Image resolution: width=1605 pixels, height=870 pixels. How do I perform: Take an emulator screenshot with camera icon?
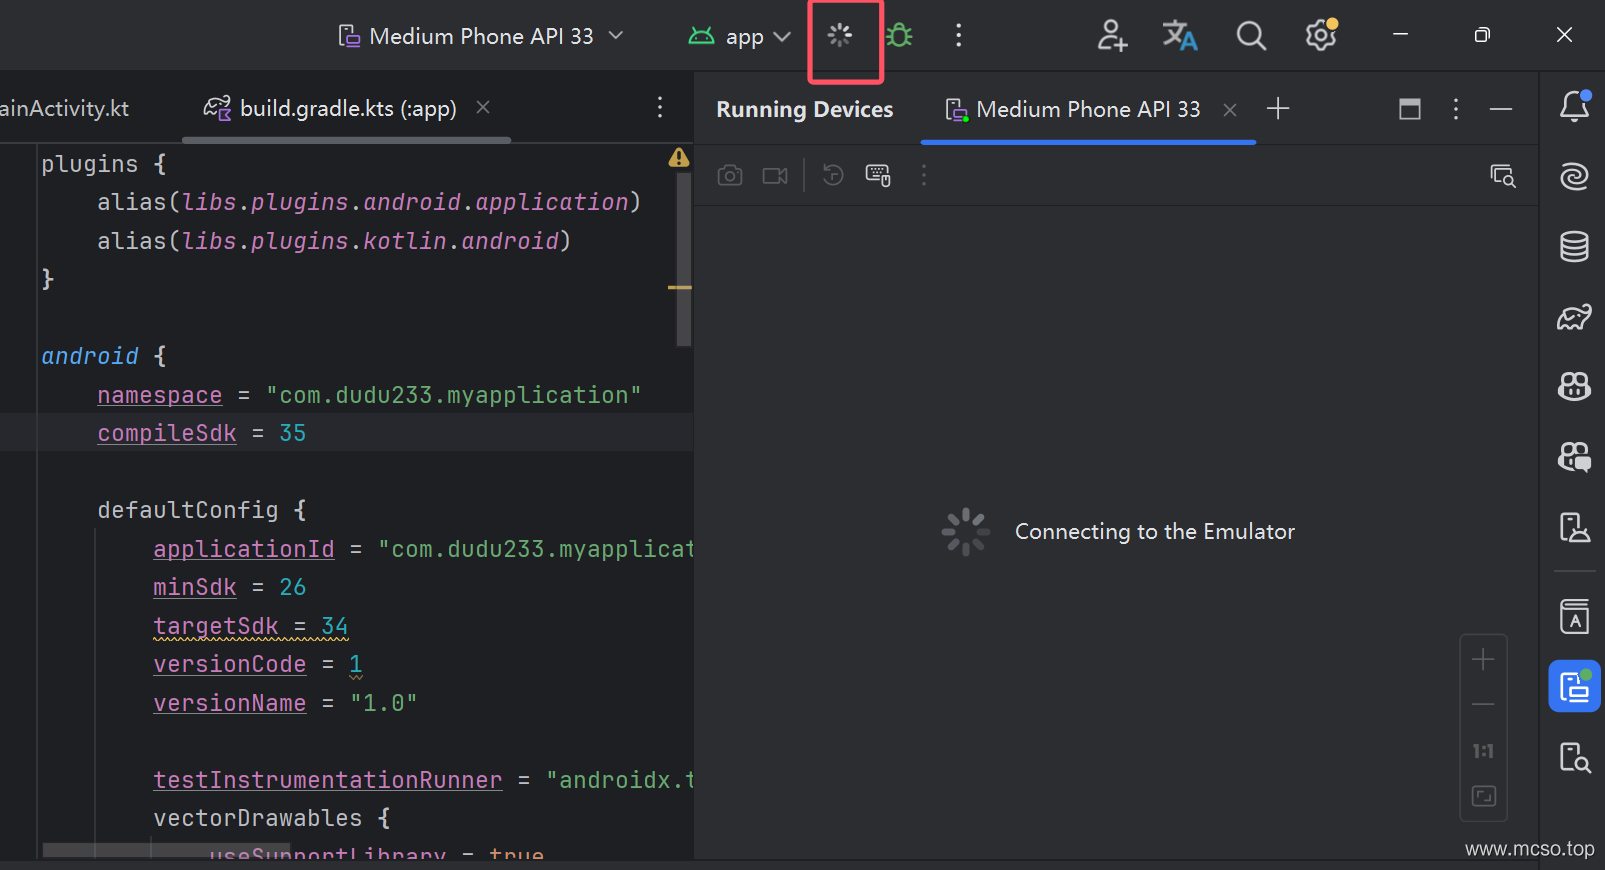pos(730,176)
